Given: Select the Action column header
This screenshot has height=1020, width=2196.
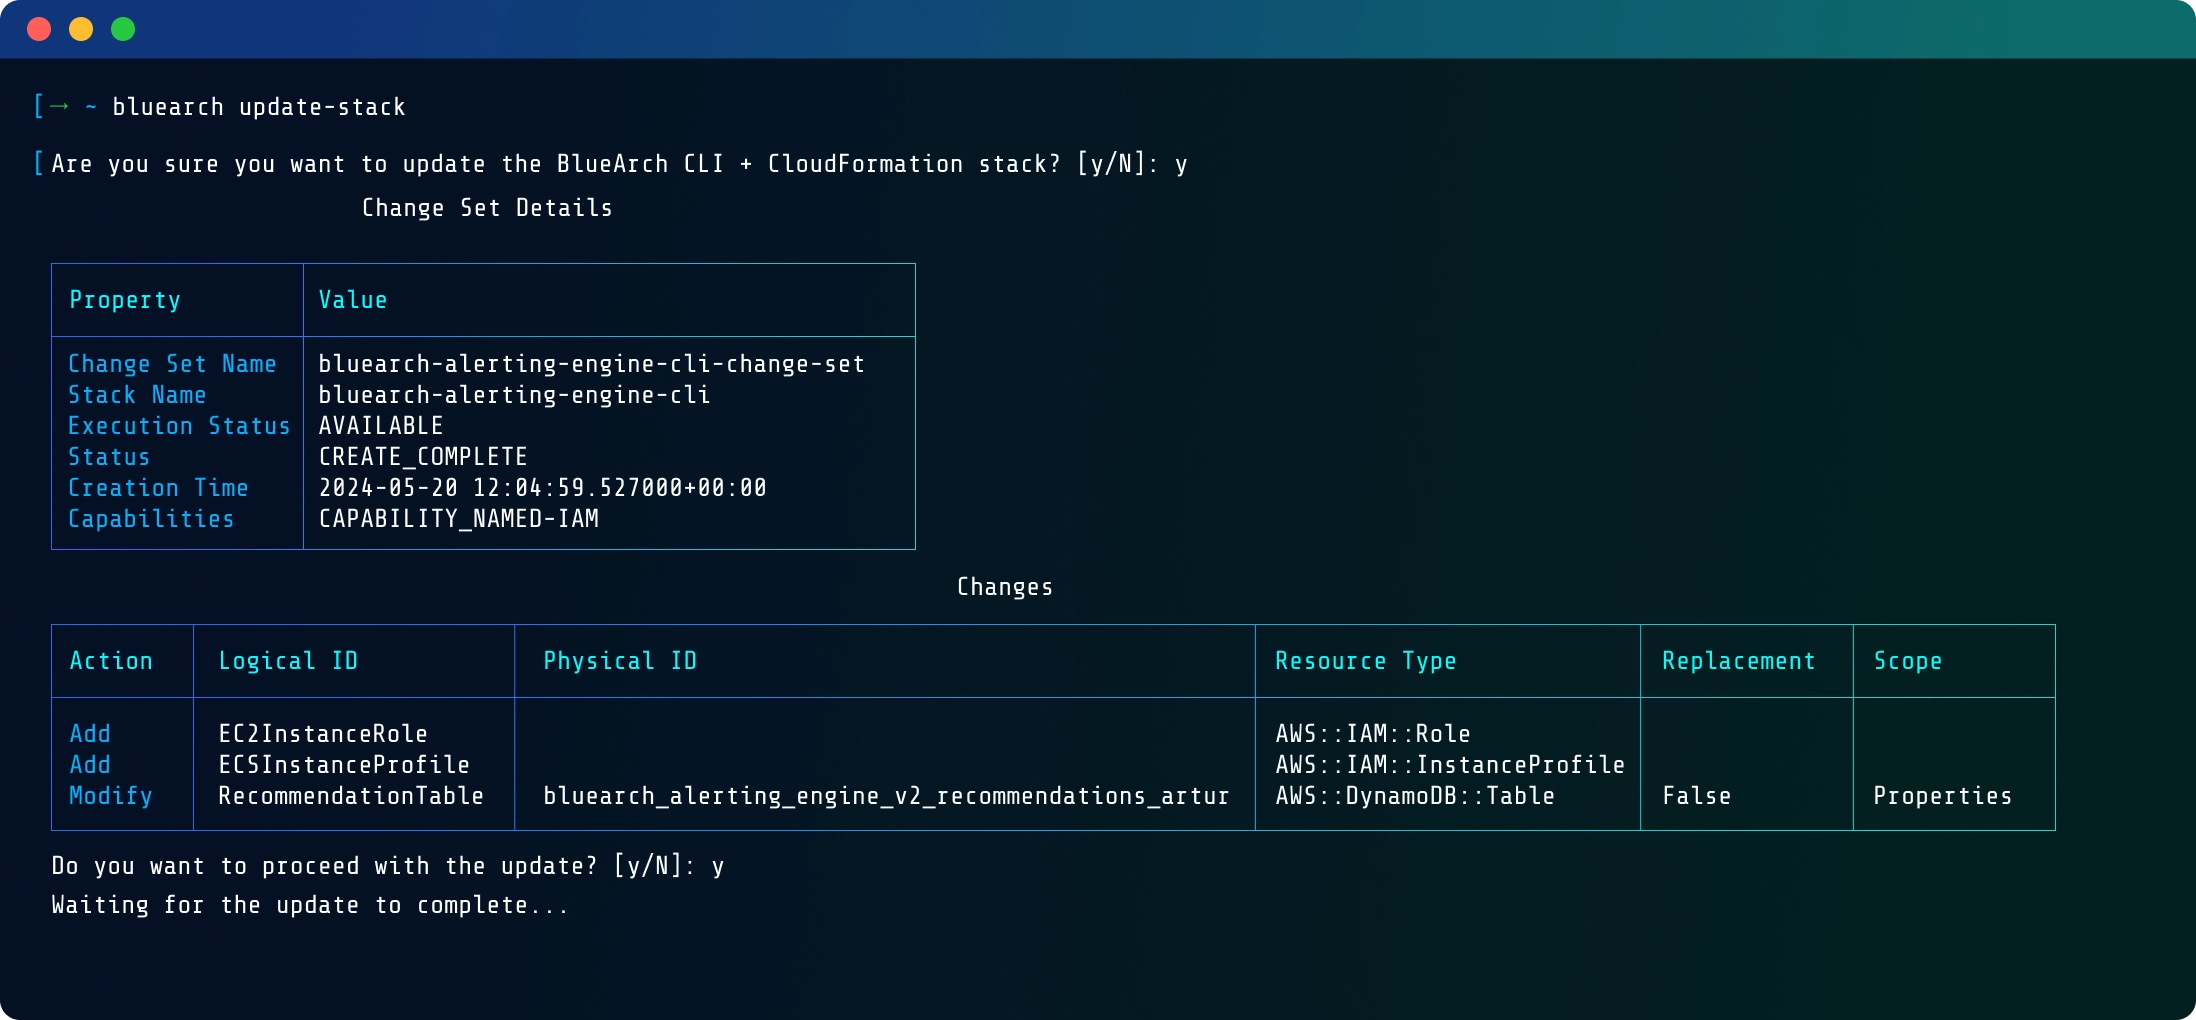Looking at the screenshot, I should [x=111, y=660].
